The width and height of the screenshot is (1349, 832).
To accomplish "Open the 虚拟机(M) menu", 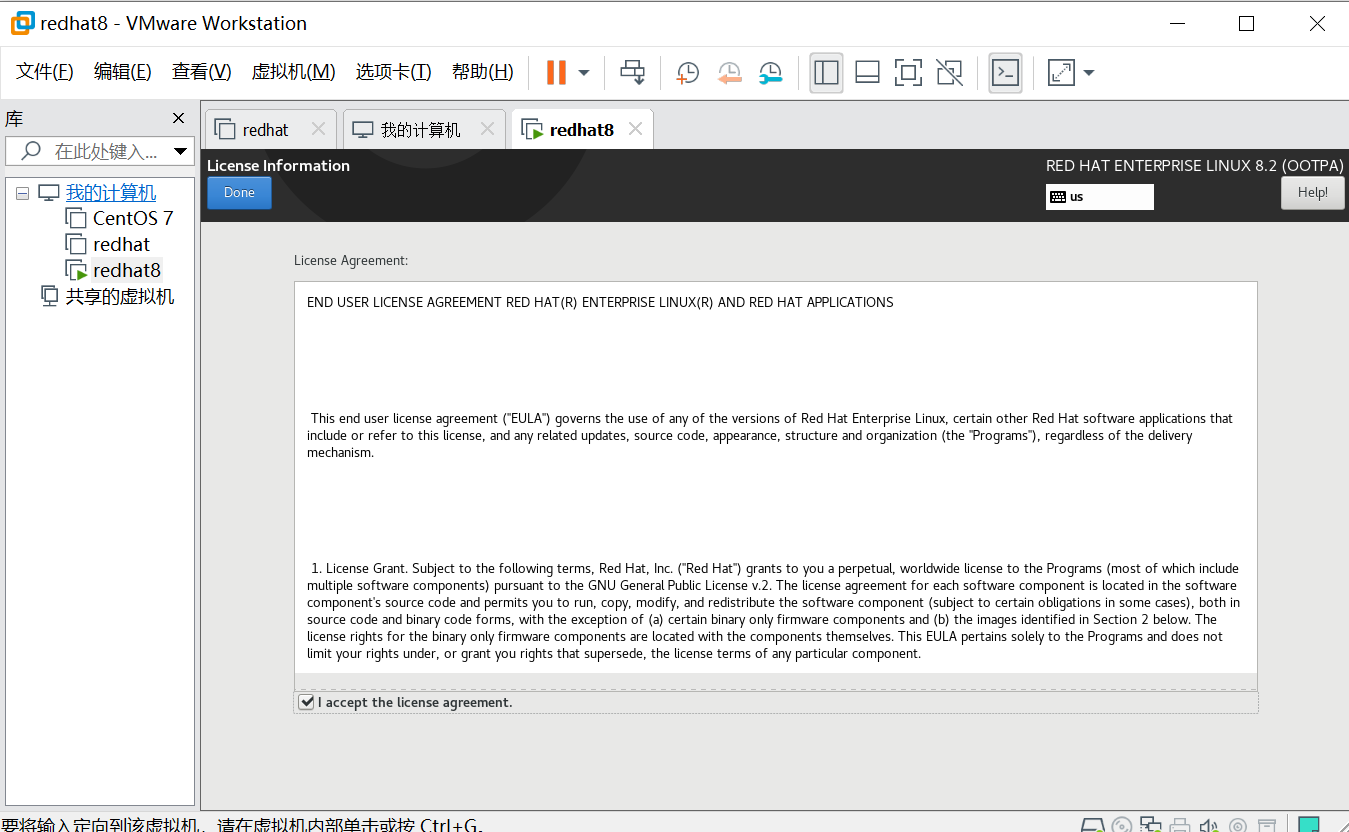I will pos(293,72).
